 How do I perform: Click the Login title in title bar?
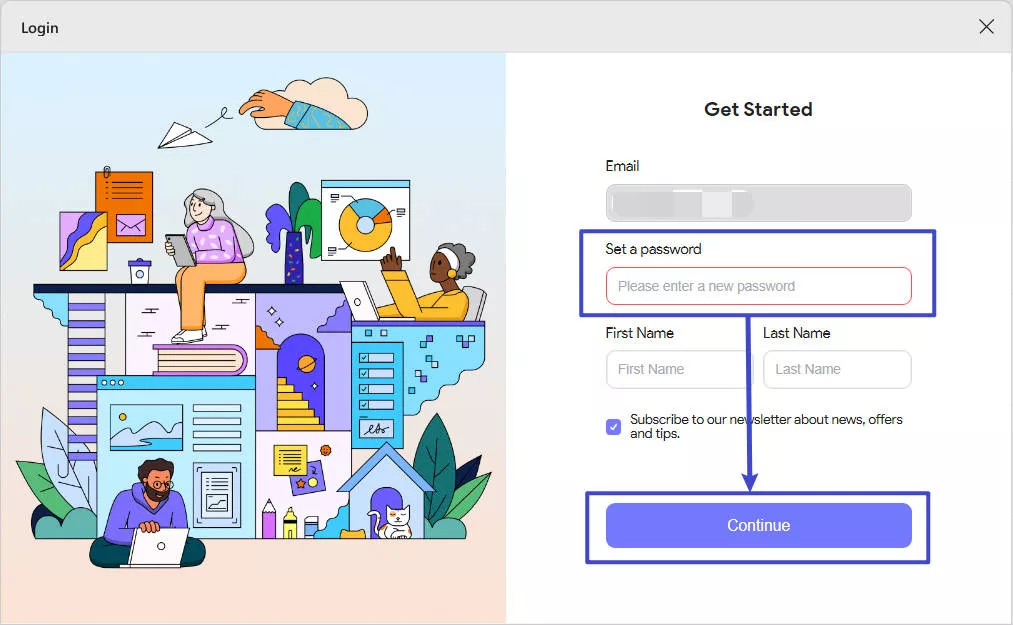pyautogui.click(x=39, y=28)
